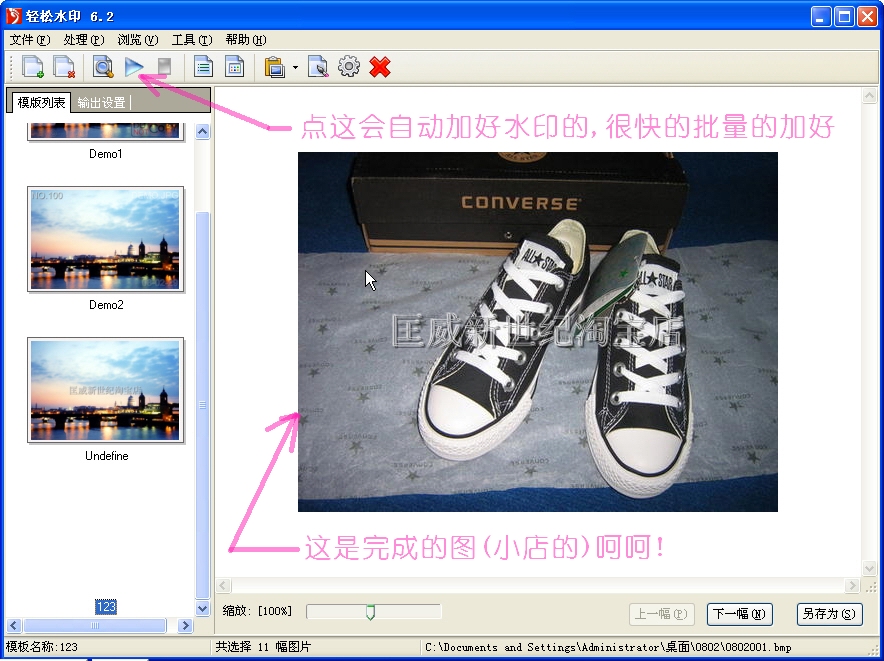Click the gray stop processing icon
The width and height of the screenshot is (884, 661).
point(164,67)
